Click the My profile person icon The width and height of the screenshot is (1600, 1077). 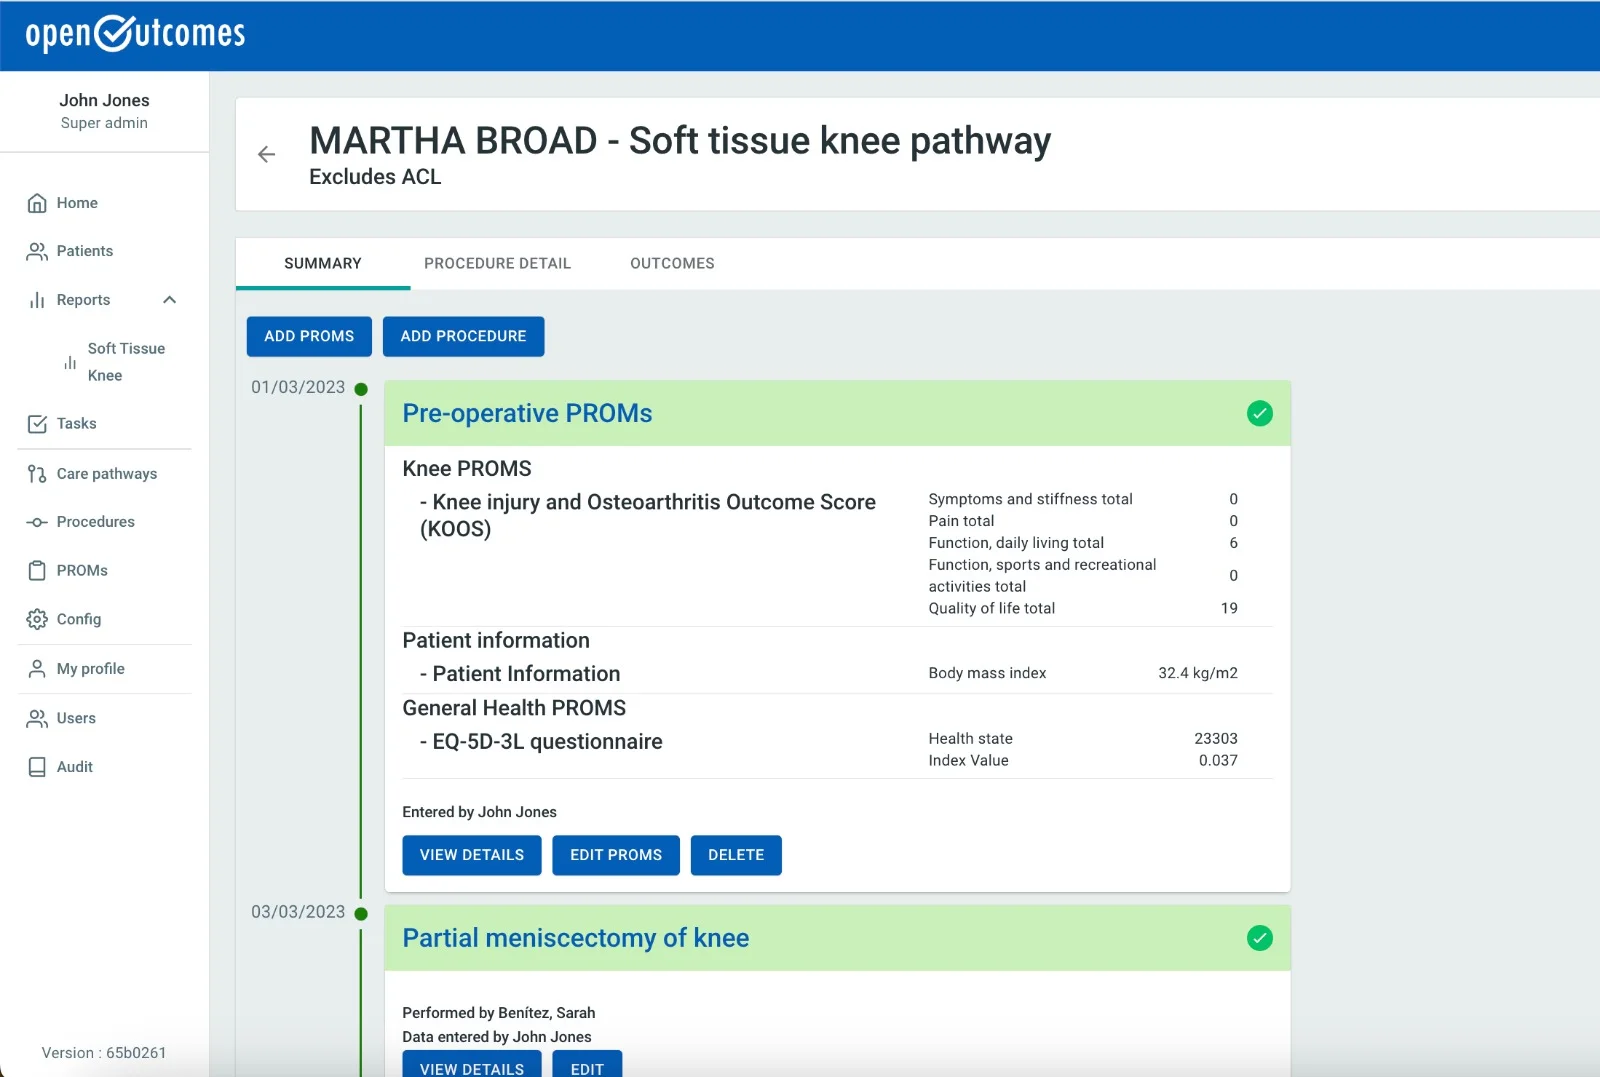(37, 669)
